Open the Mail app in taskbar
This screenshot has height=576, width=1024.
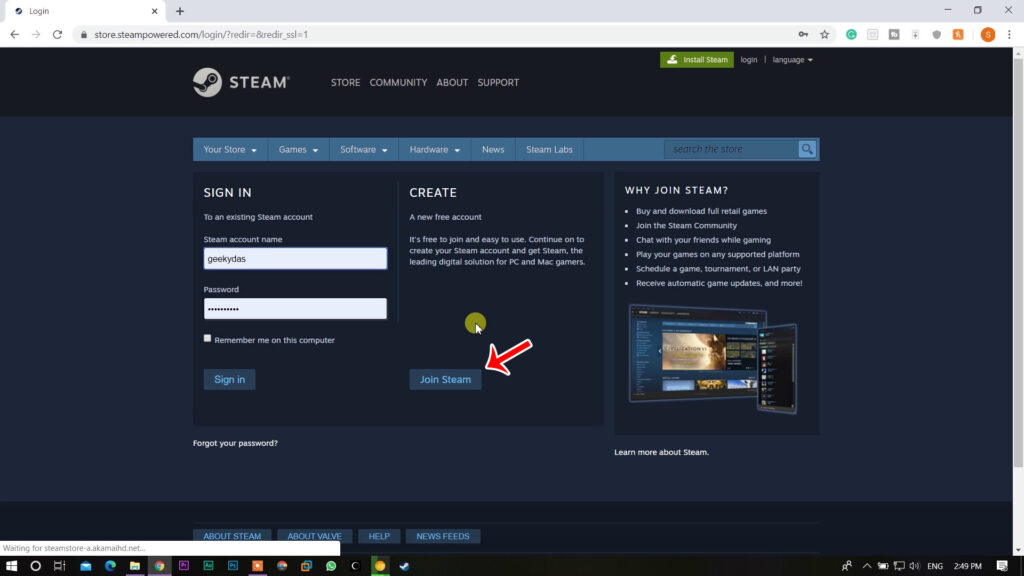(86, 566)
